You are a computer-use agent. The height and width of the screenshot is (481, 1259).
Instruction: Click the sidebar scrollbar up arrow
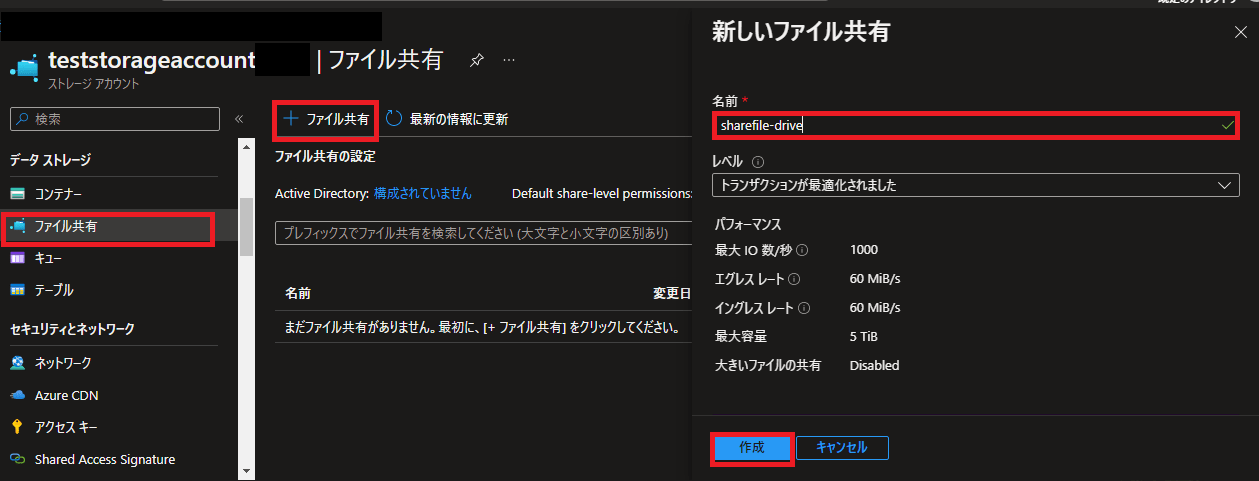point(246,146)
